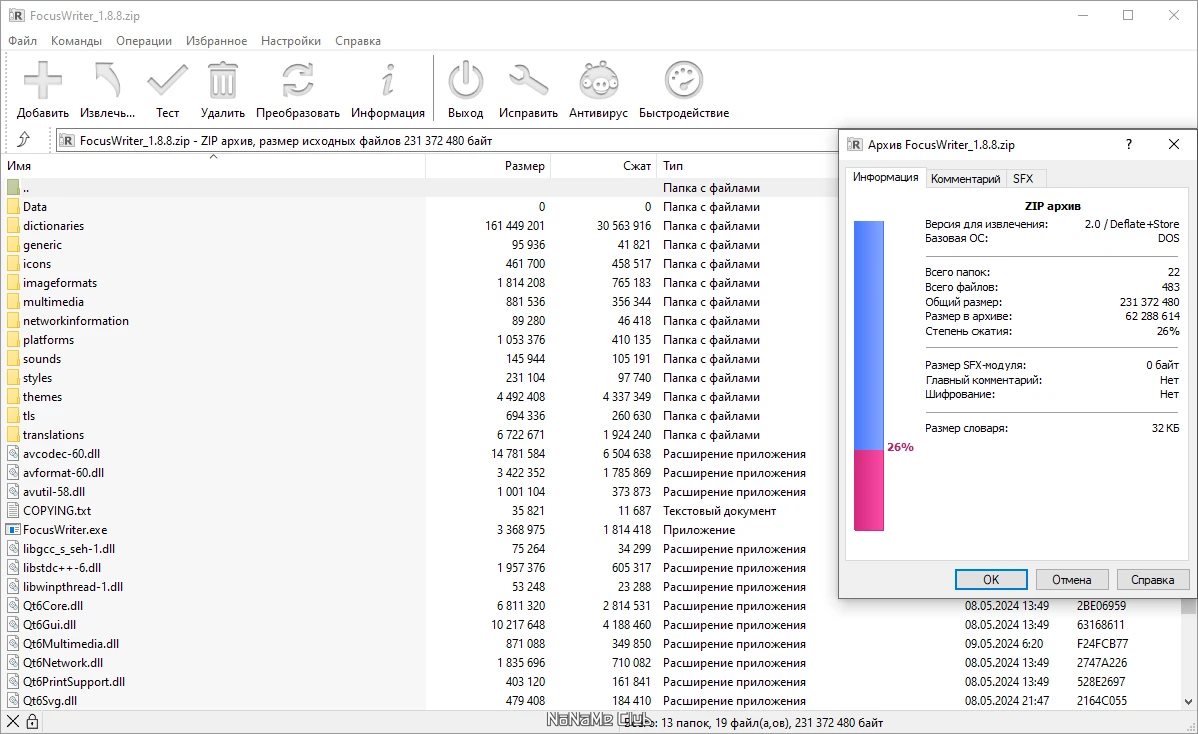
Task: Click the Extract archive toolbar icon
Action: pyautogui.click(x=107, y=81)
